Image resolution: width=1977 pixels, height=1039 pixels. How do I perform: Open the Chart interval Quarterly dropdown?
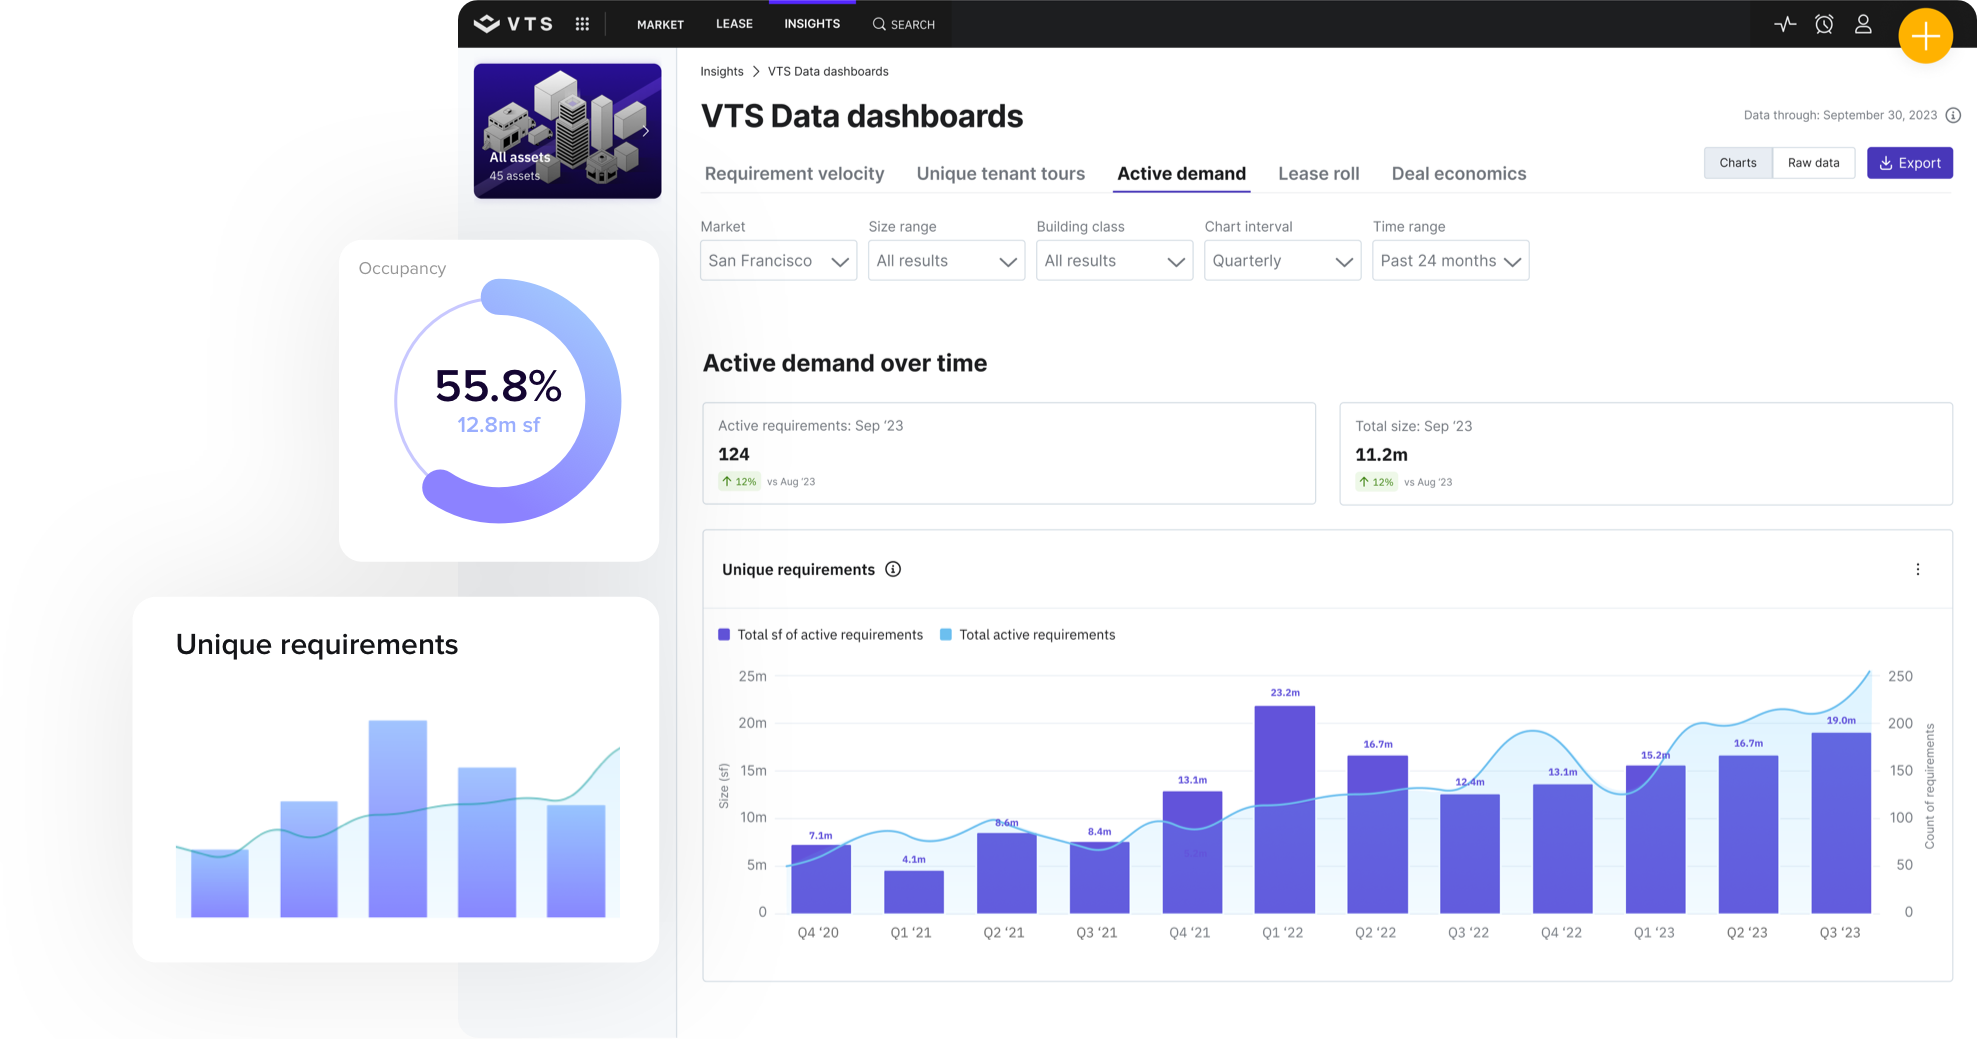[1282, 261]
